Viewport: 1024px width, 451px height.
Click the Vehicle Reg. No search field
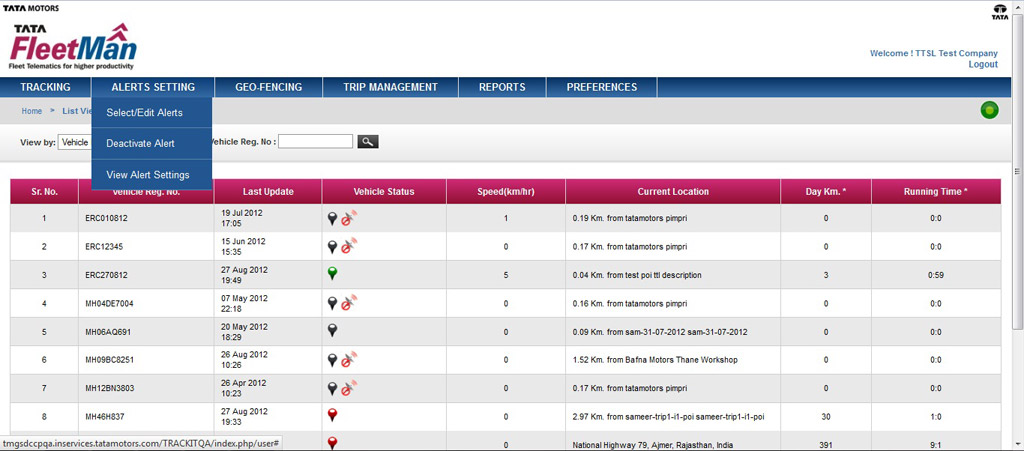pyautogui.click(x=315, y=142)
